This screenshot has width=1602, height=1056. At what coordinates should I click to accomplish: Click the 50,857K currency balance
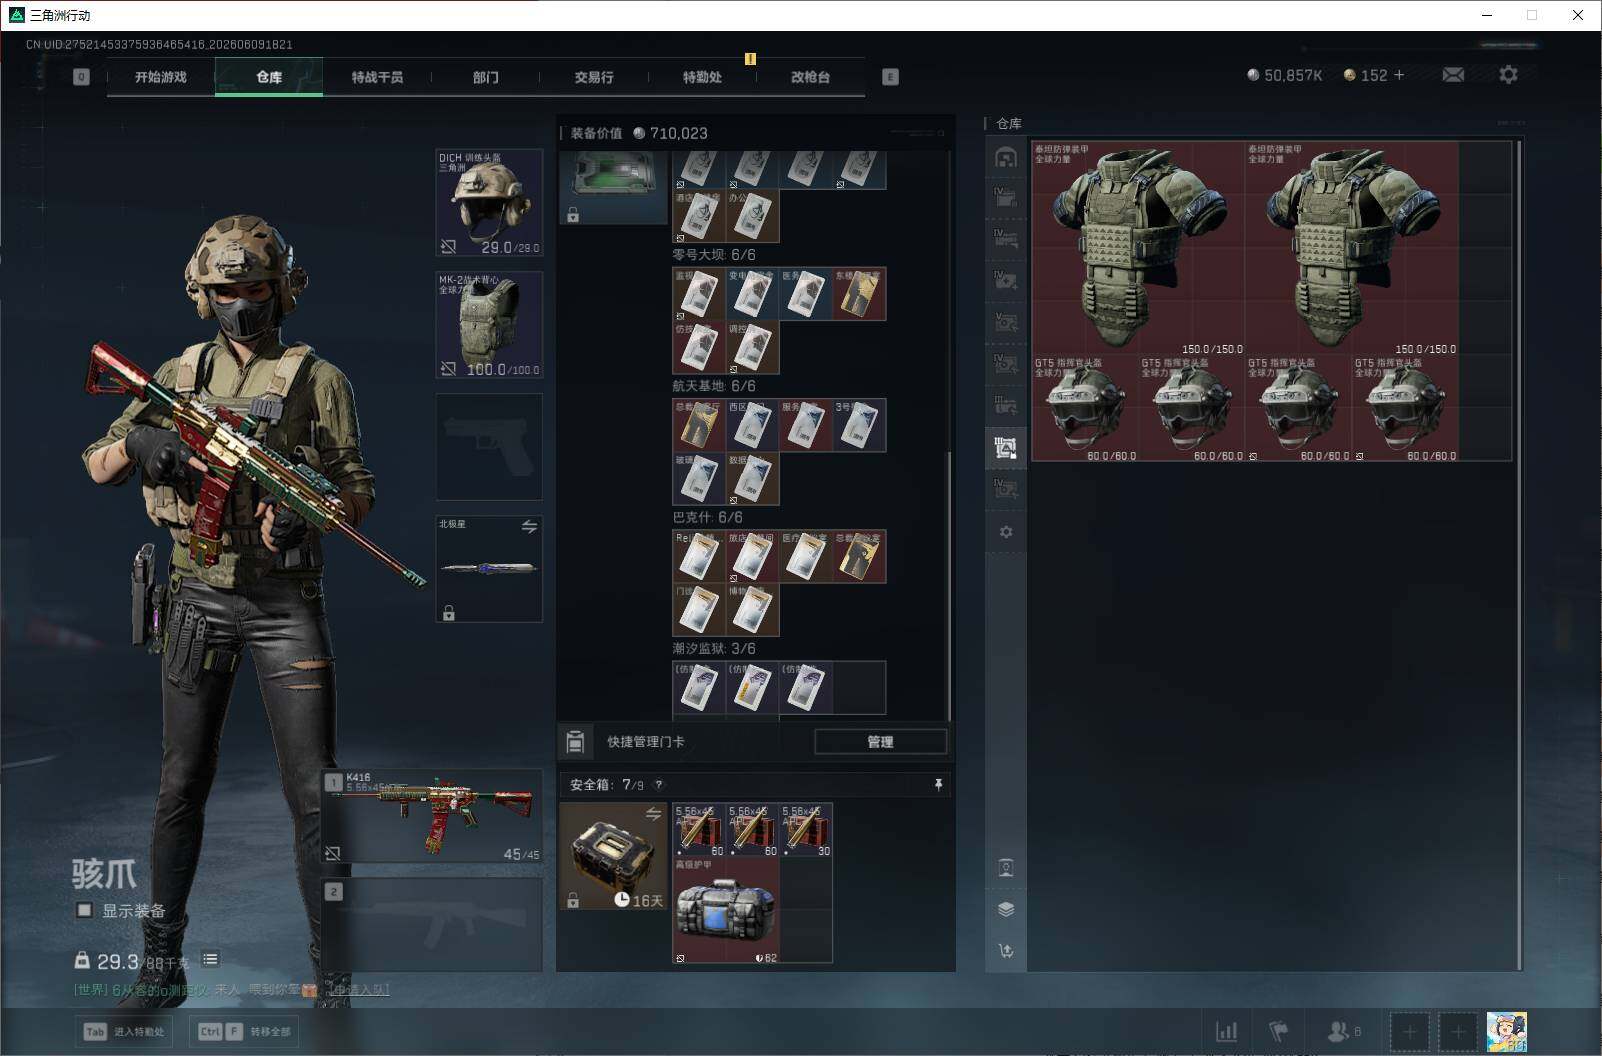point(1285,75)
